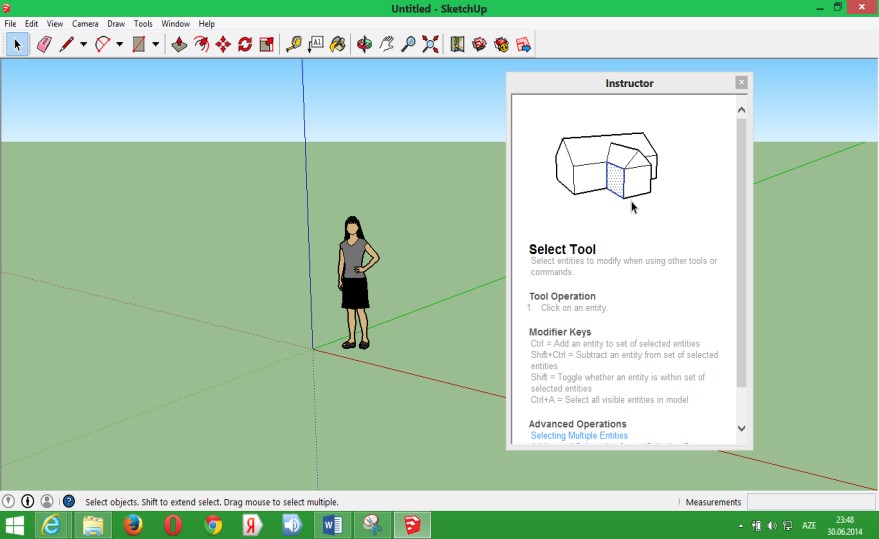
Task: Select the Orbit tool
Action: click(x=364, y=44)
